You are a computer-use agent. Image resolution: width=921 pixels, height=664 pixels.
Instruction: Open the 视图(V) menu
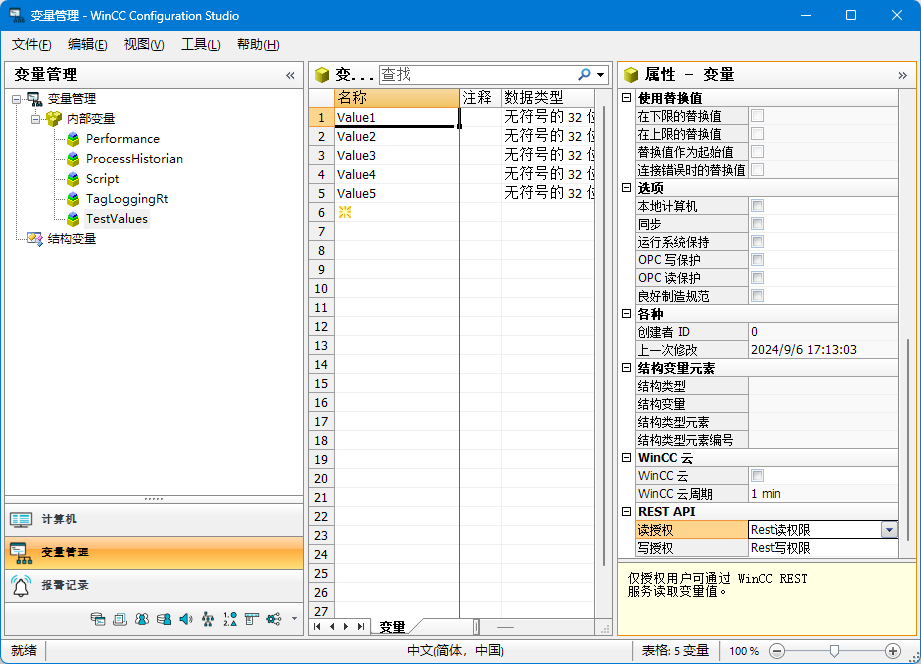point(144,45)
